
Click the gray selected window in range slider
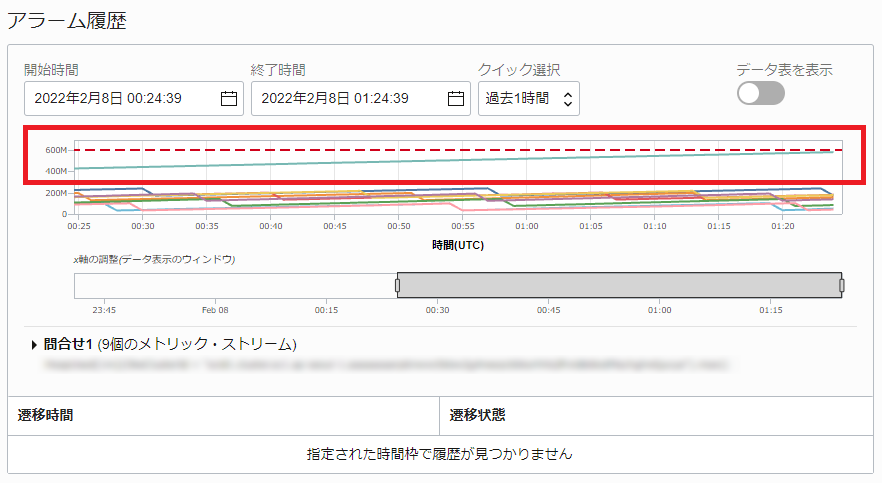[620, 286]
